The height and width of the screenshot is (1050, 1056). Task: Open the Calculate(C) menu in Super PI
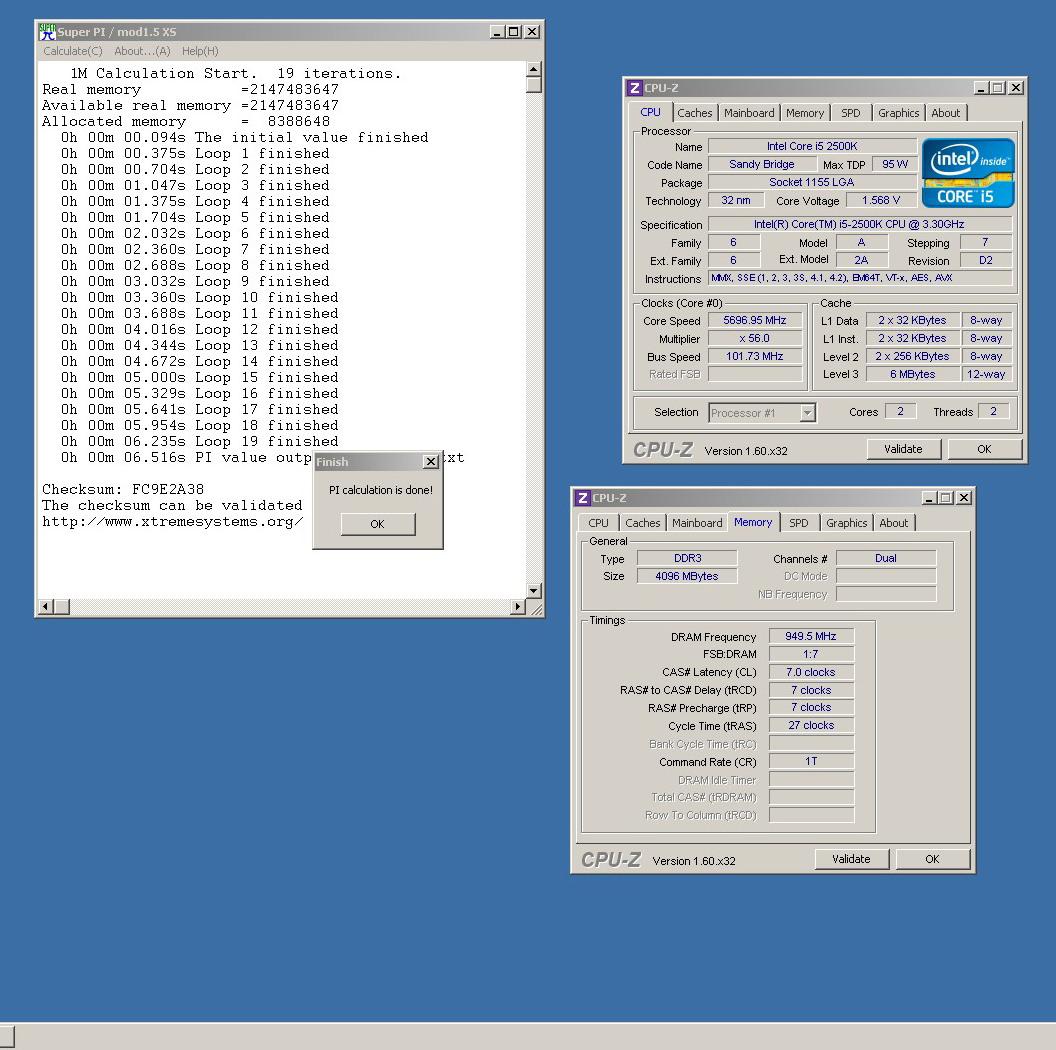[x=73, y=51]
